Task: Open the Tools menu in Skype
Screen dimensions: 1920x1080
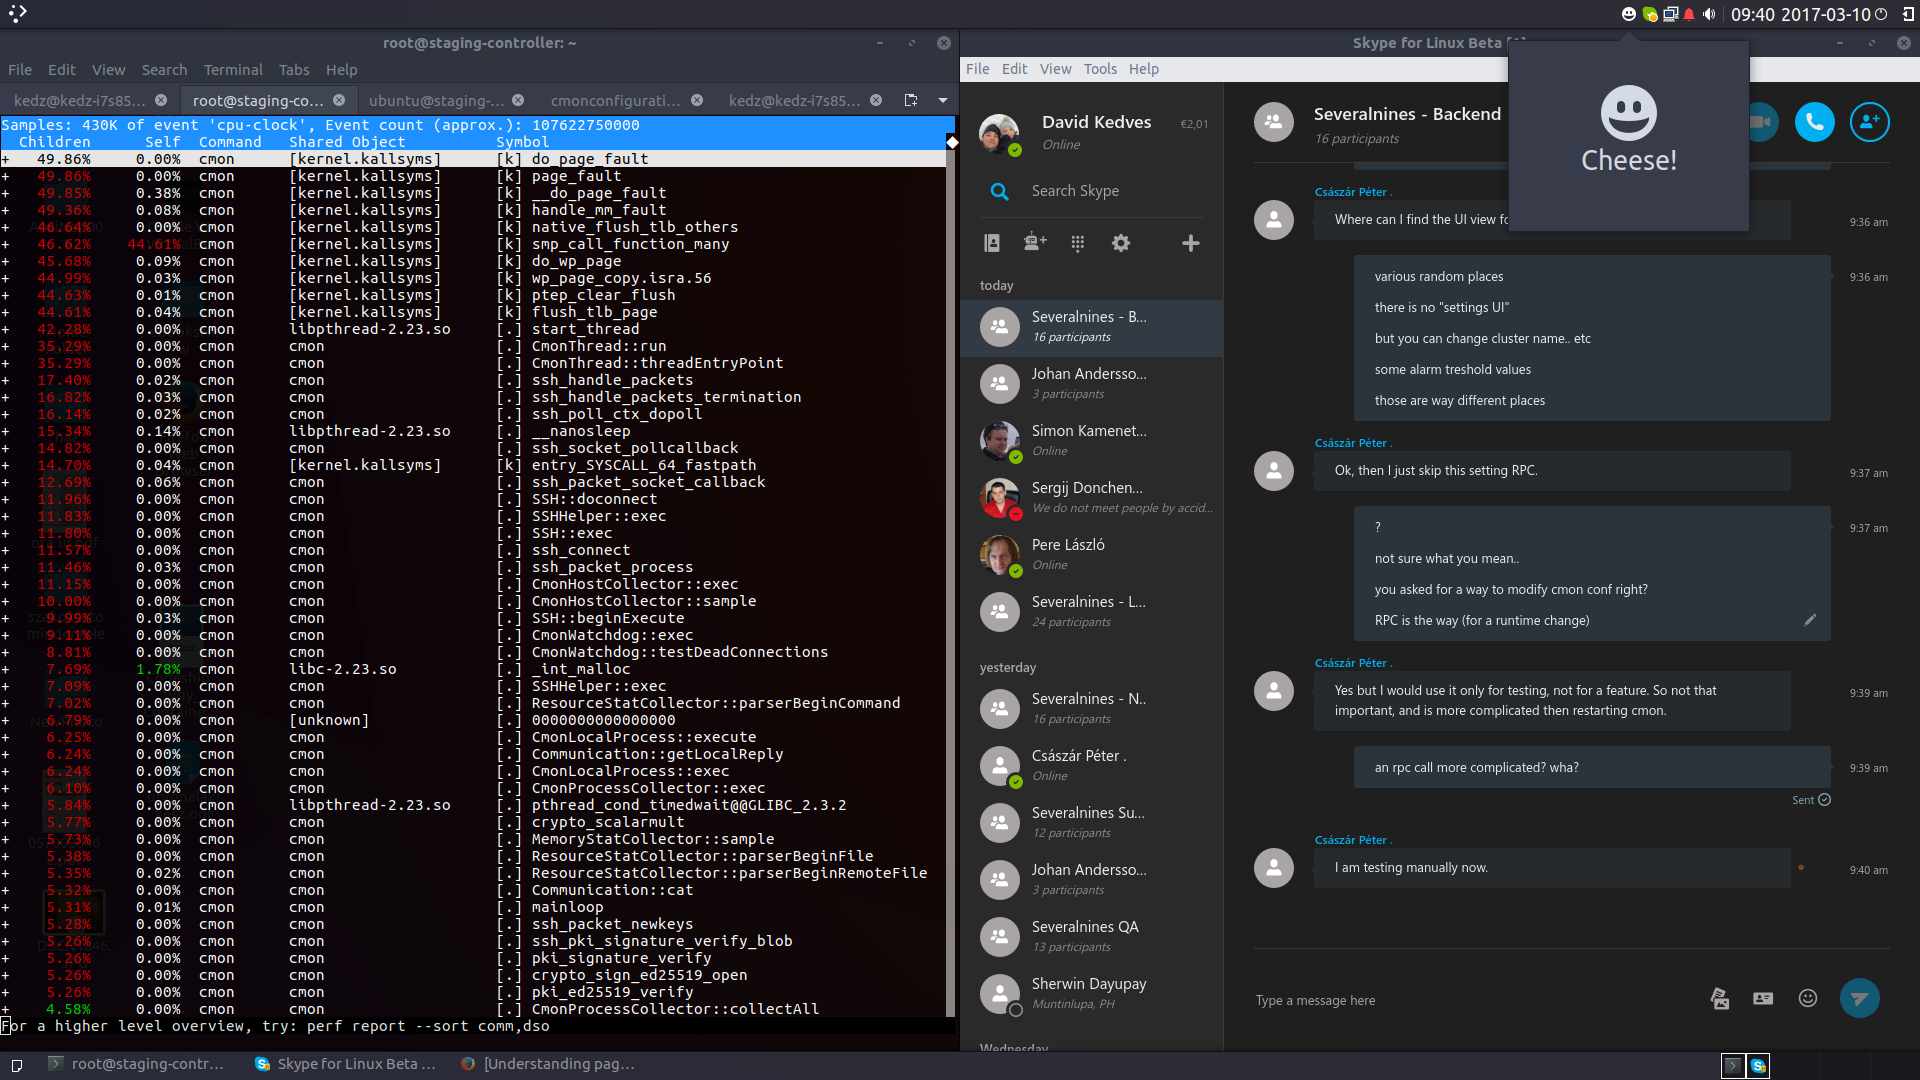Action: 1100,69
